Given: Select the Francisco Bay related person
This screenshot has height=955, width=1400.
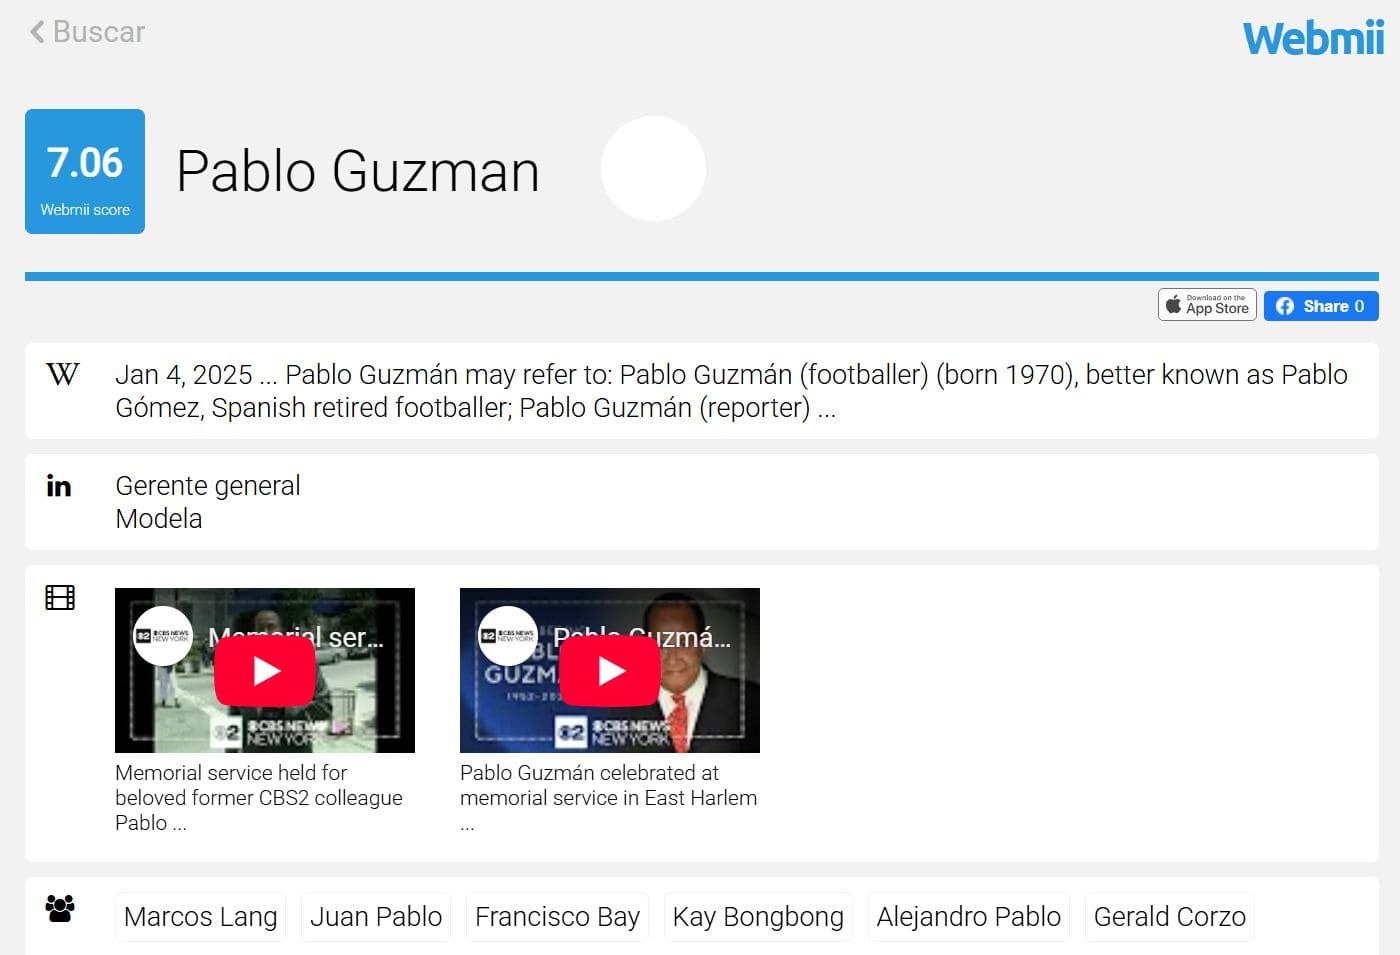Looking at the screenshot, I should [557, 917].
